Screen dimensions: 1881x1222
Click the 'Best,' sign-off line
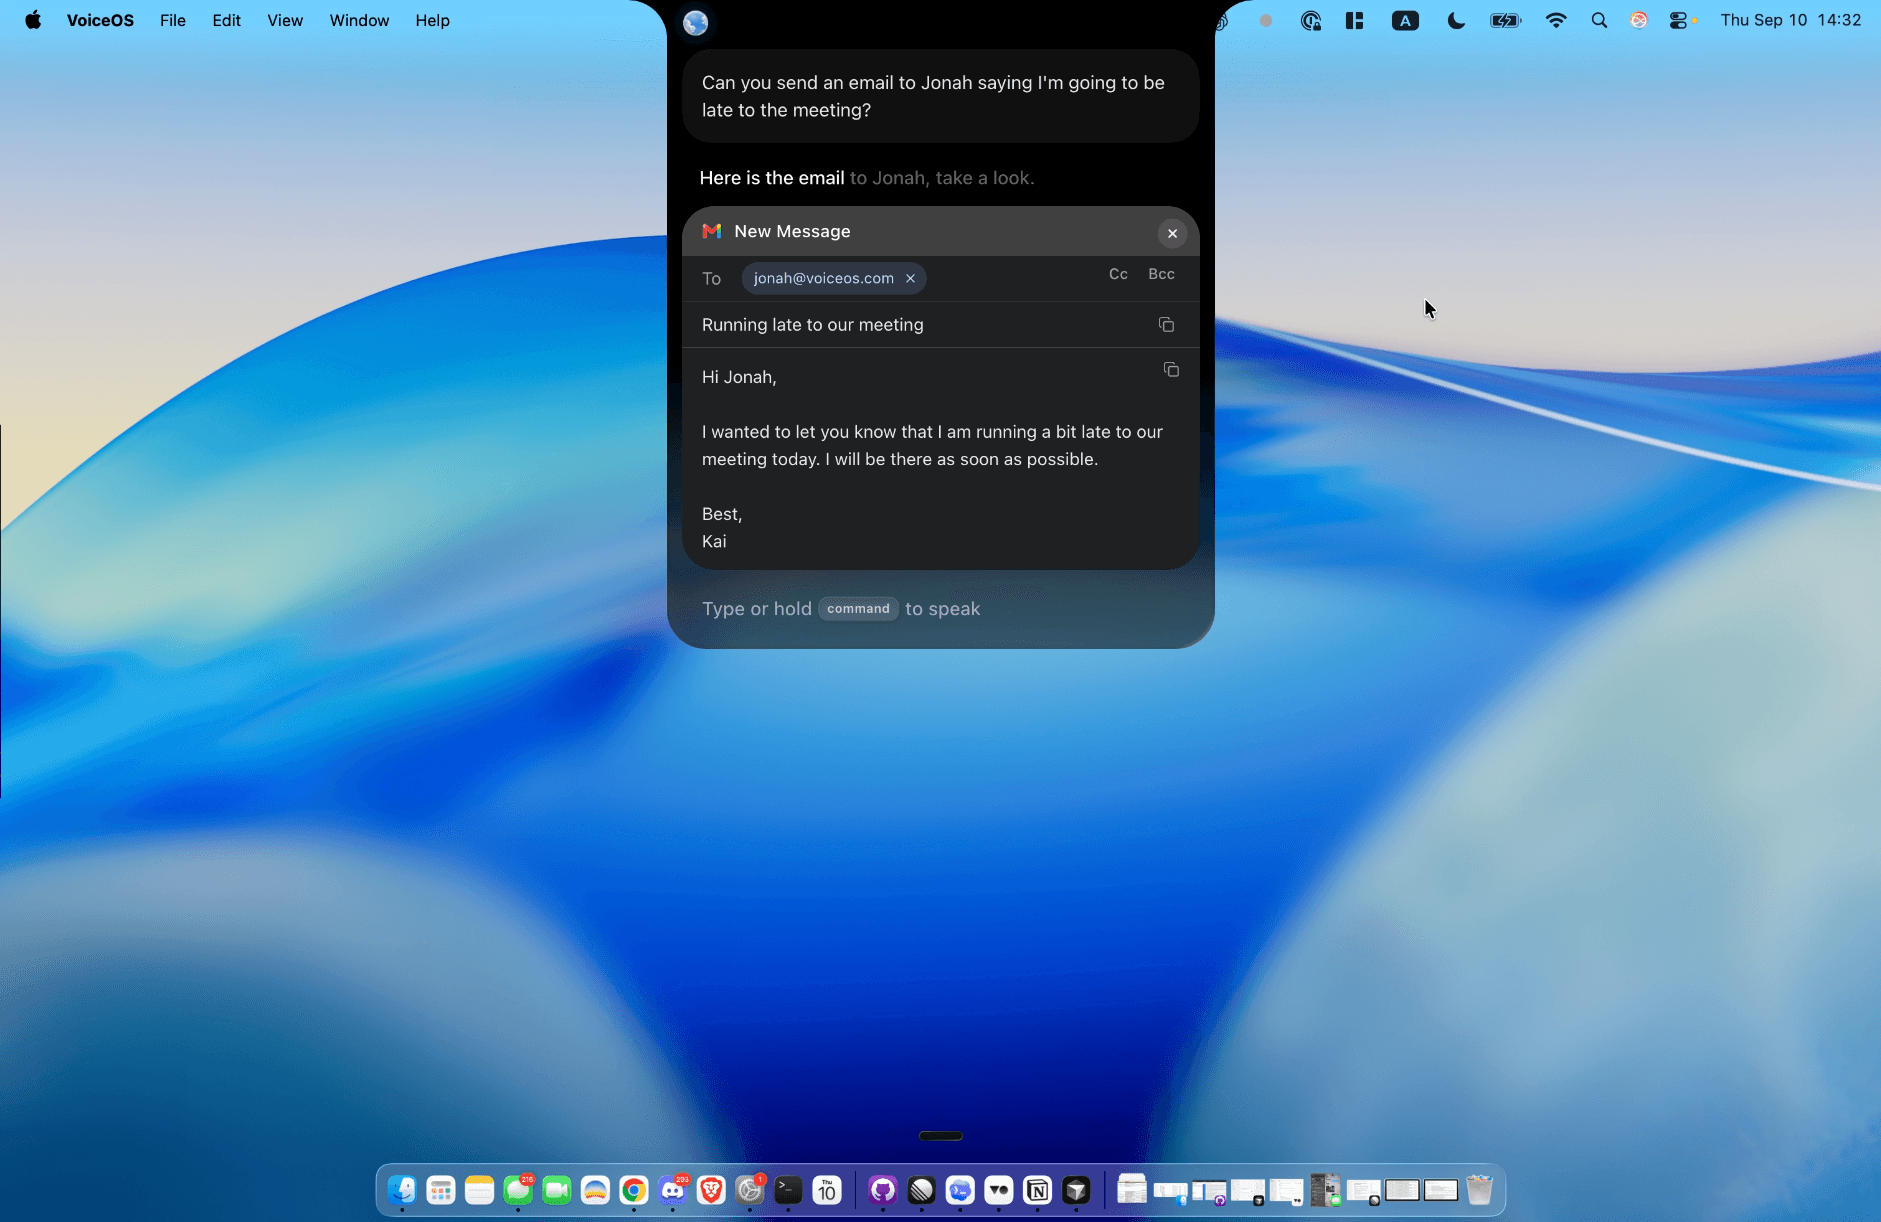tap(722, 514)
